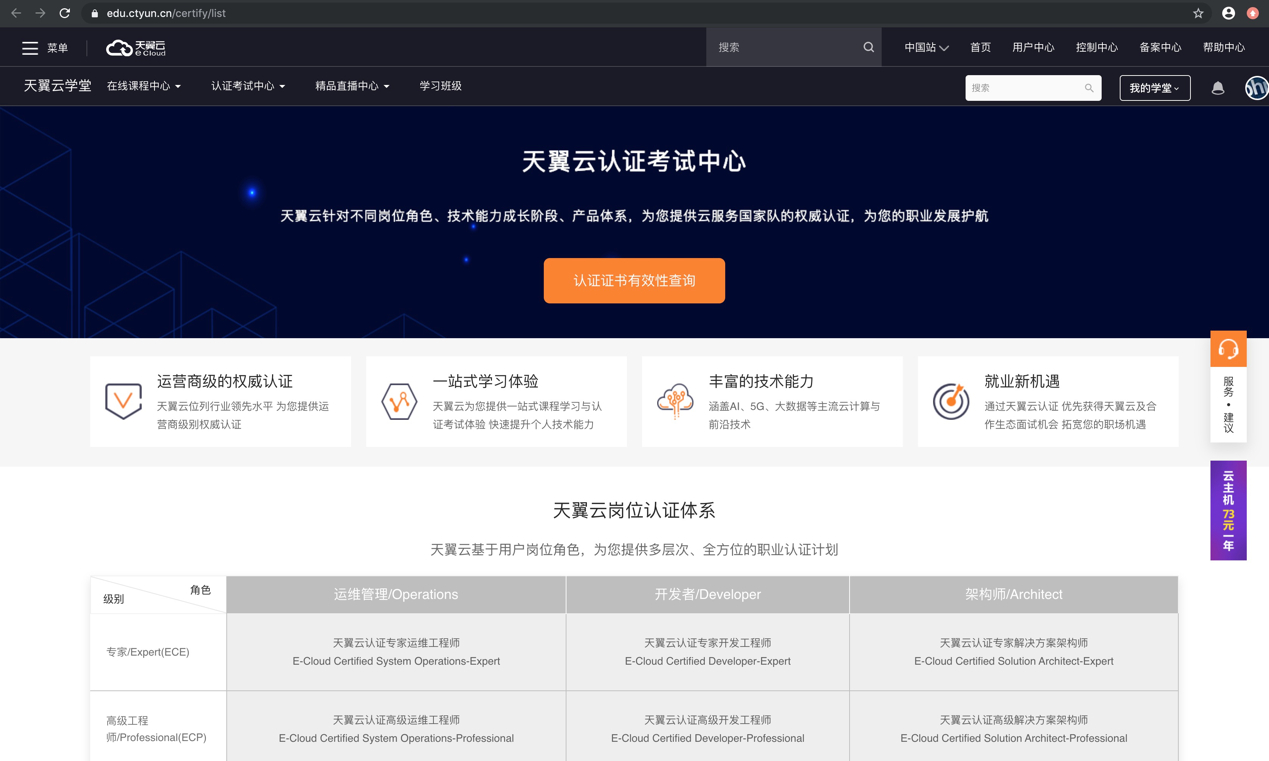Open 控制中心 in top navigation
Screen dimensions: 1269x761
point(1097,47)
